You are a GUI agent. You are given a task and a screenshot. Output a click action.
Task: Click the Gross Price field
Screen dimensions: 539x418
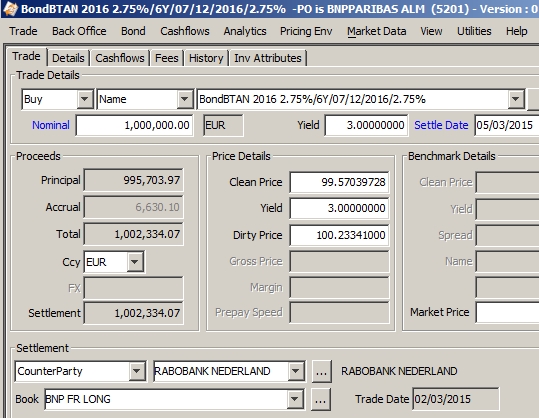pos(339,261)
